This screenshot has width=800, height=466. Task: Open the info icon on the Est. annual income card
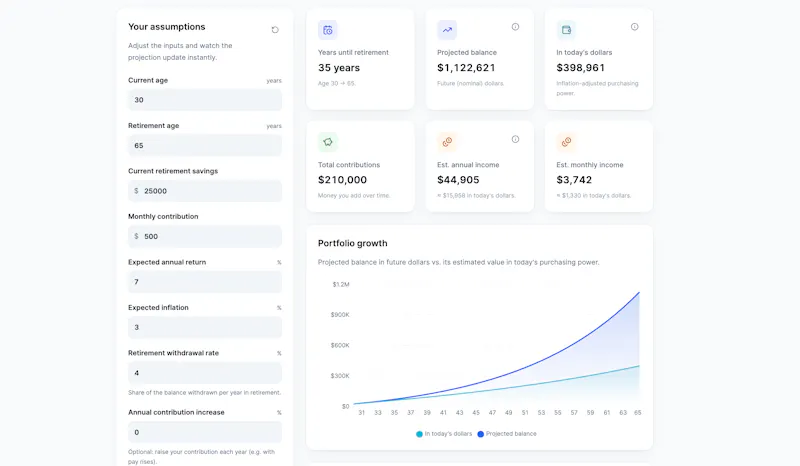(515, 139)
